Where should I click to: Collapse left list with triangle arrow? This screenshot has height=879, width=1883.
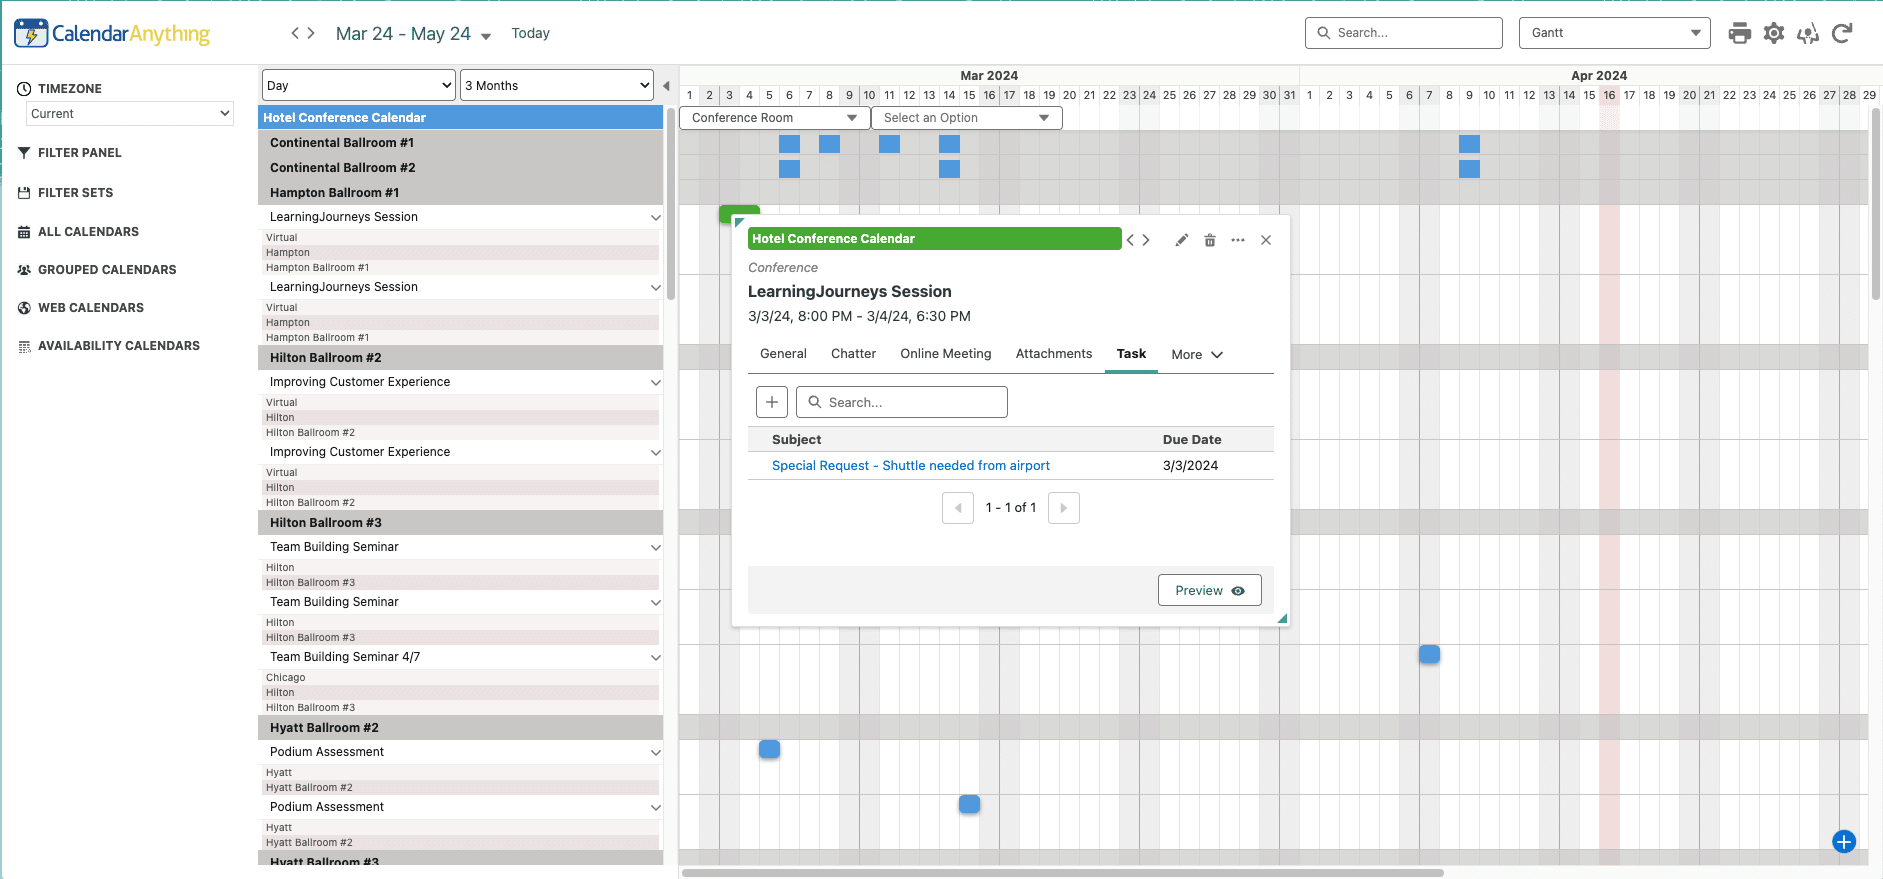pyautogui.click(x=666, y=86)
